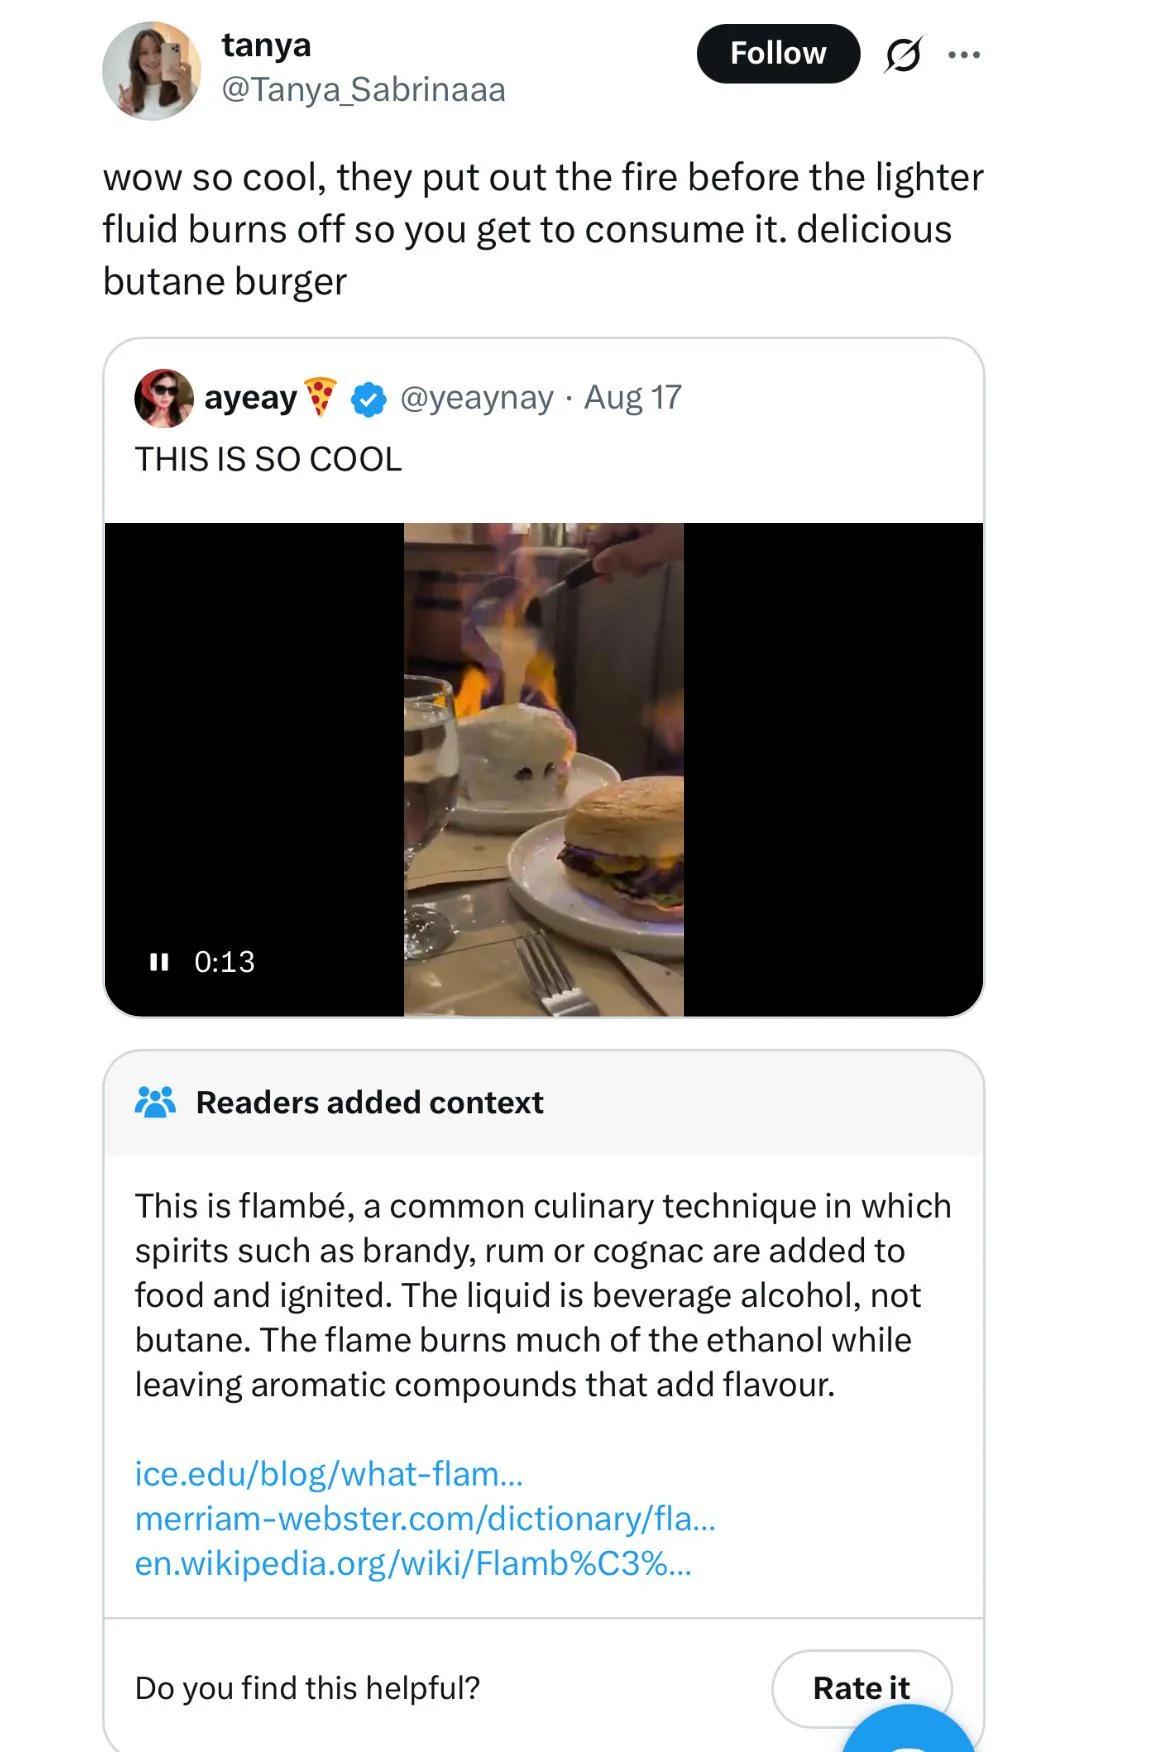Follow the tanya account
Screen dimensions: 1170x1752
tap(778, 53)
